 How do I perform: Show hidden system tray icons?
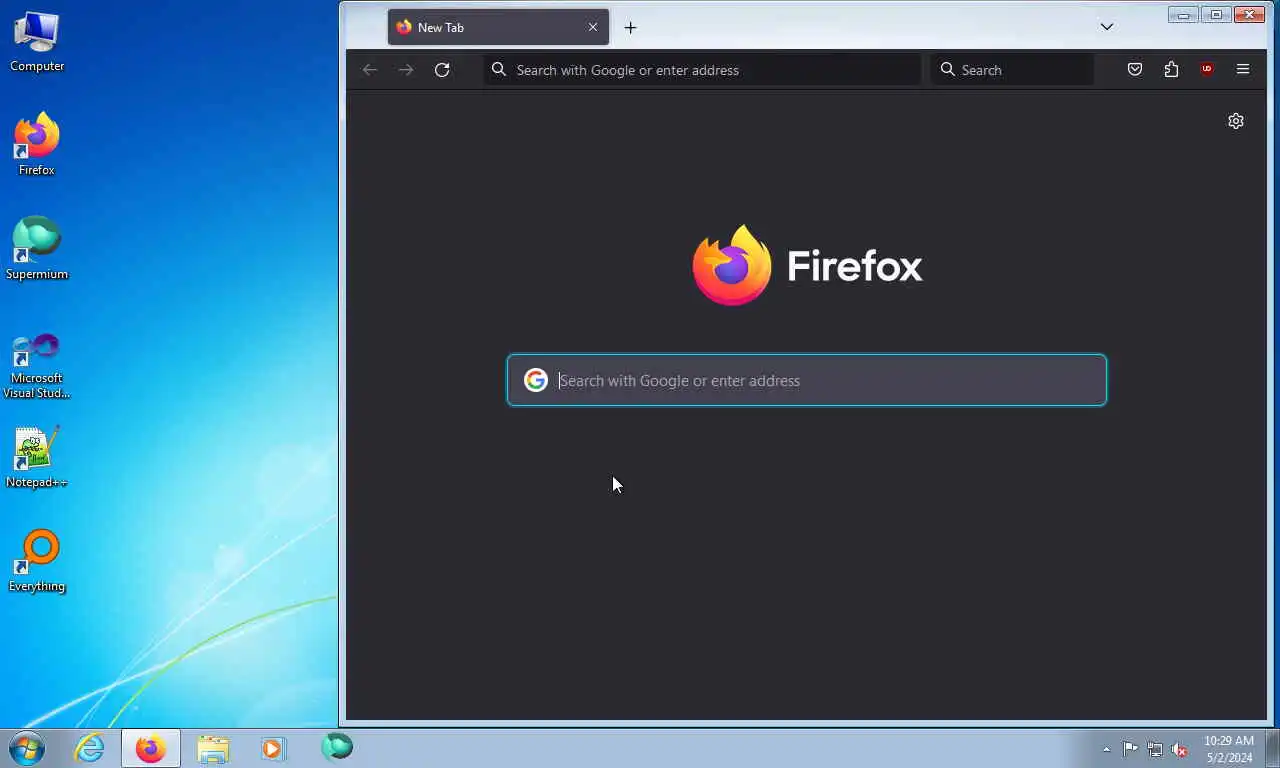[x=1106, y=749]
